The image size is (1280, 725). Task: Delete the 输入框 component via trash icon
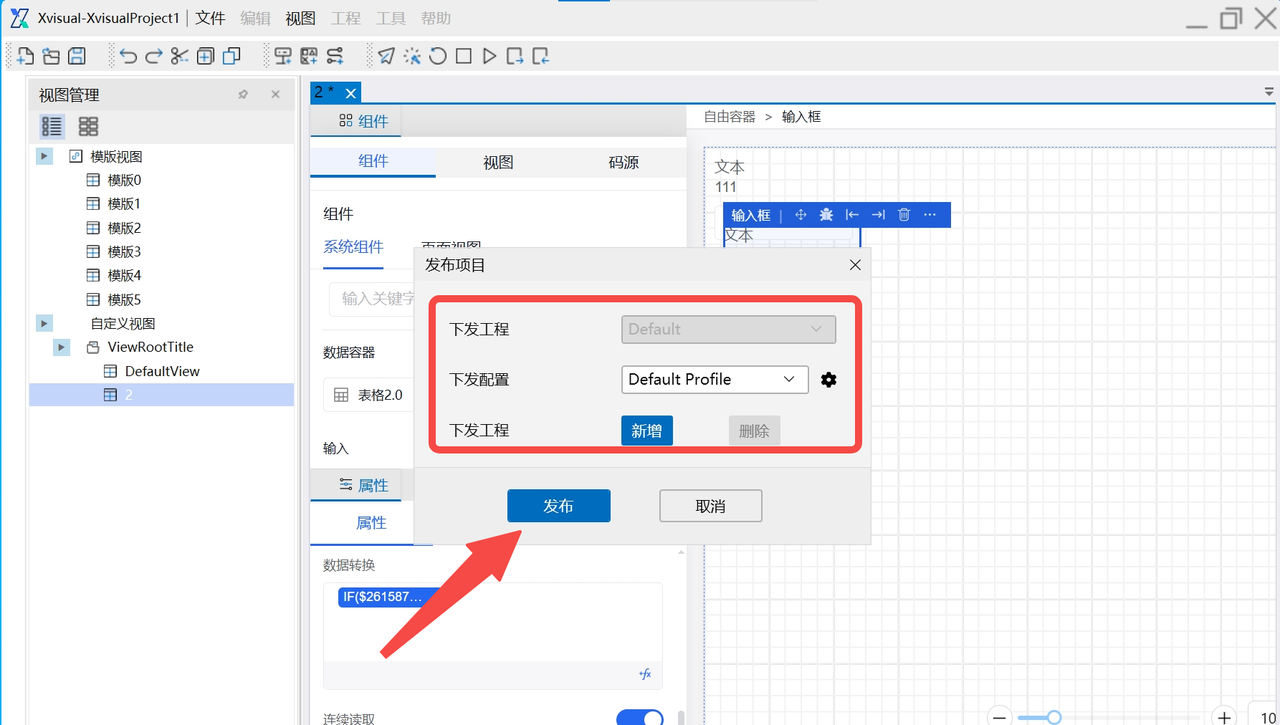pyautogui.click(x=904, y=215)
